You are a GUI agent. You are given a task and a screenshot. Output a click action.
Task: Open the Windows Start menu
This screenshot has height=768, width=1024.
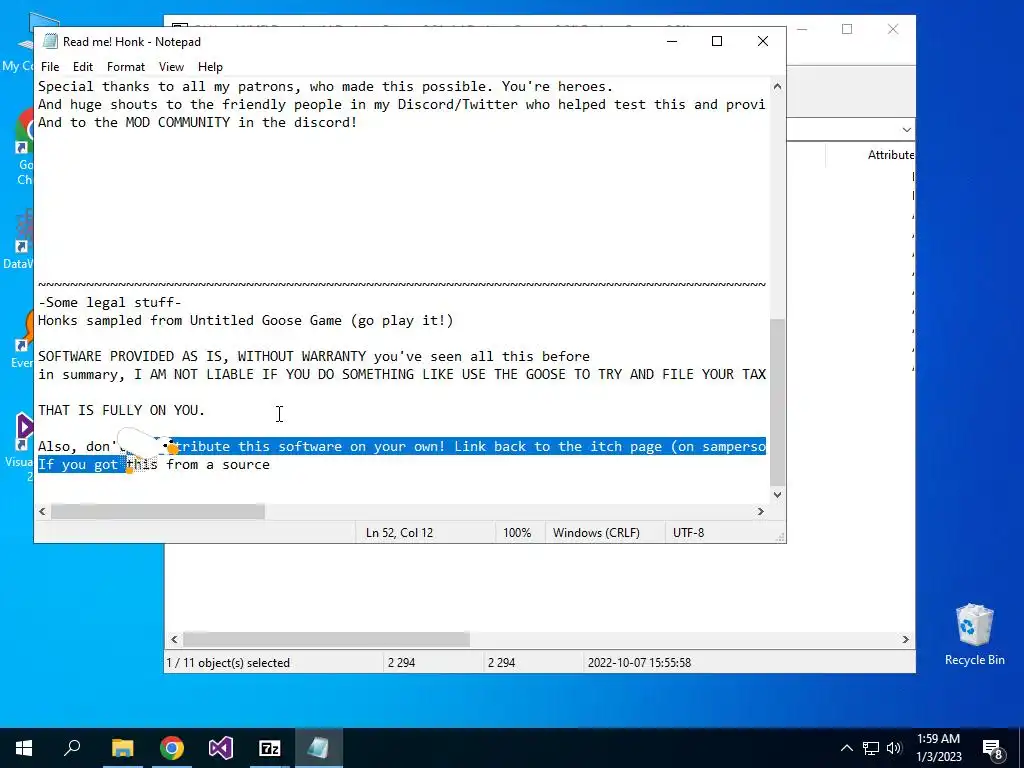tap(24, 748)
